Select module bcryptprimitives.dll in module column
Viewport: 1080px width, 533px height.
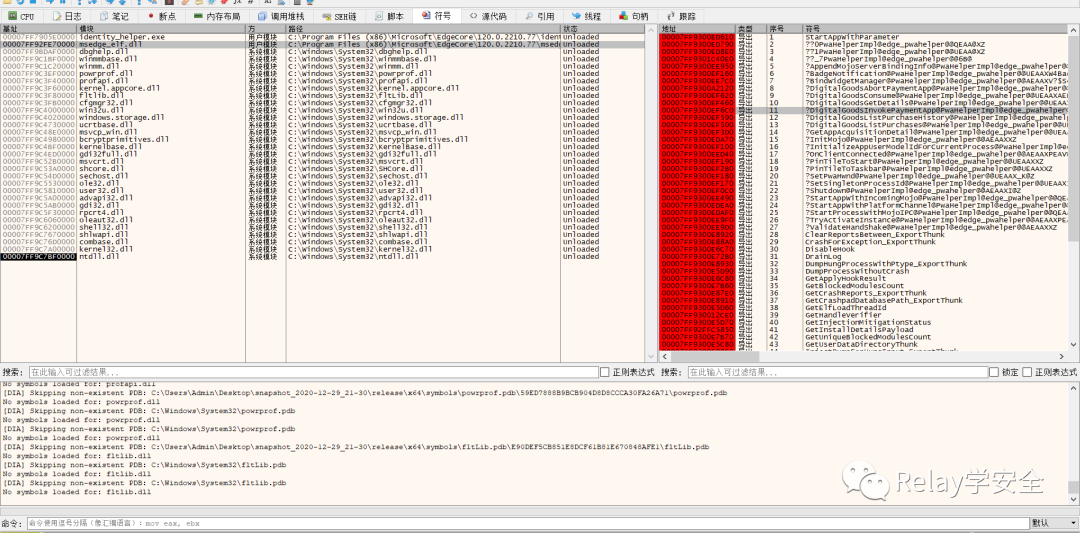point(124,139)
